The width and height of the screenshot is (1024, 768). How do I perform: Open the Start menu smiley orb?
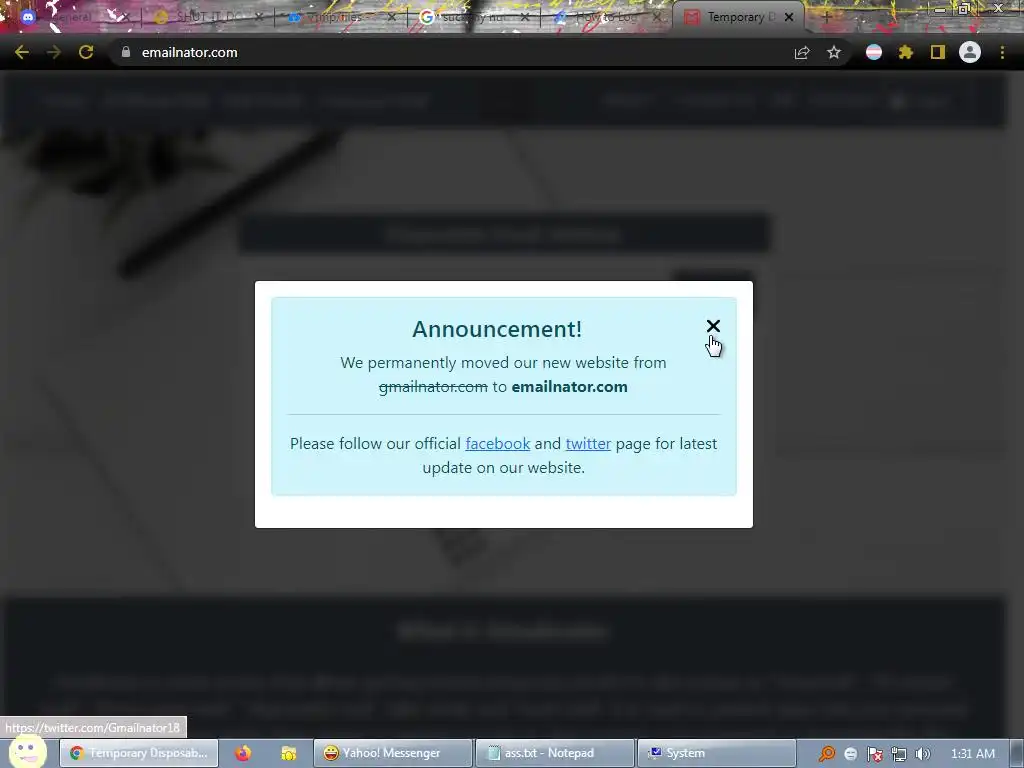tap(27, 751)
